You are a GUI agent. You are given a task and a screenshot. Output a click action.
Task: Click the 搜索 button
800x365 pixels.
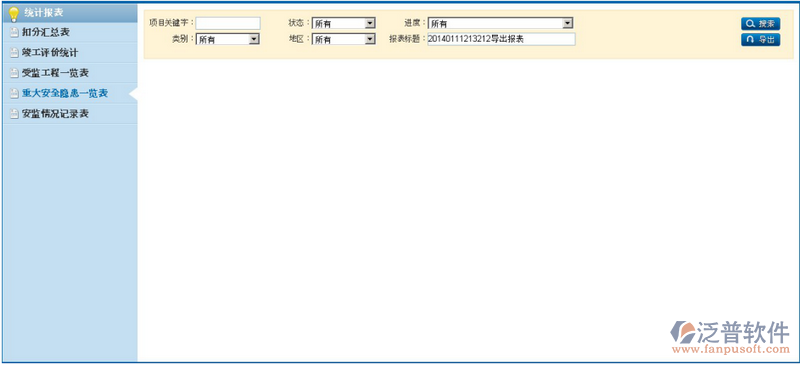point(760,23)
